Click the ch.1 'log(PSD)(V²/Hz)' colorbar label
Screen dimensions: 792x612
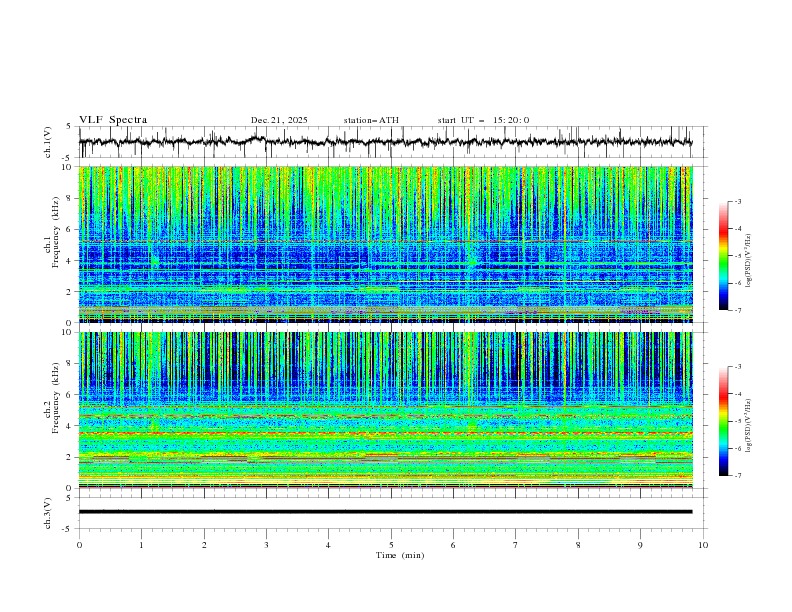pyautogui.click(x=749, y=261)
